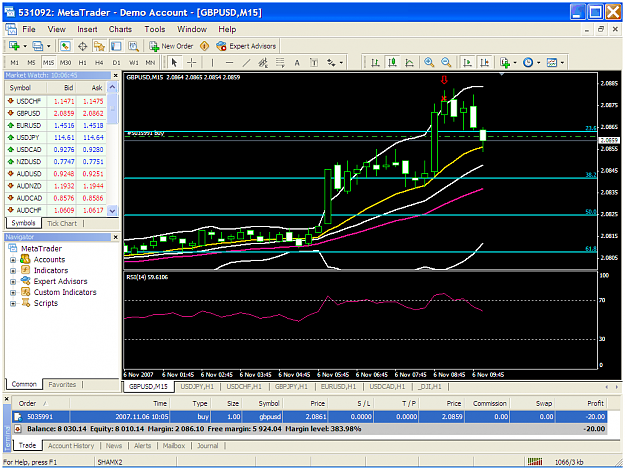Toggle the MN timeframe button
This screenshot has height=470, width=625.
tap(150, 63)
